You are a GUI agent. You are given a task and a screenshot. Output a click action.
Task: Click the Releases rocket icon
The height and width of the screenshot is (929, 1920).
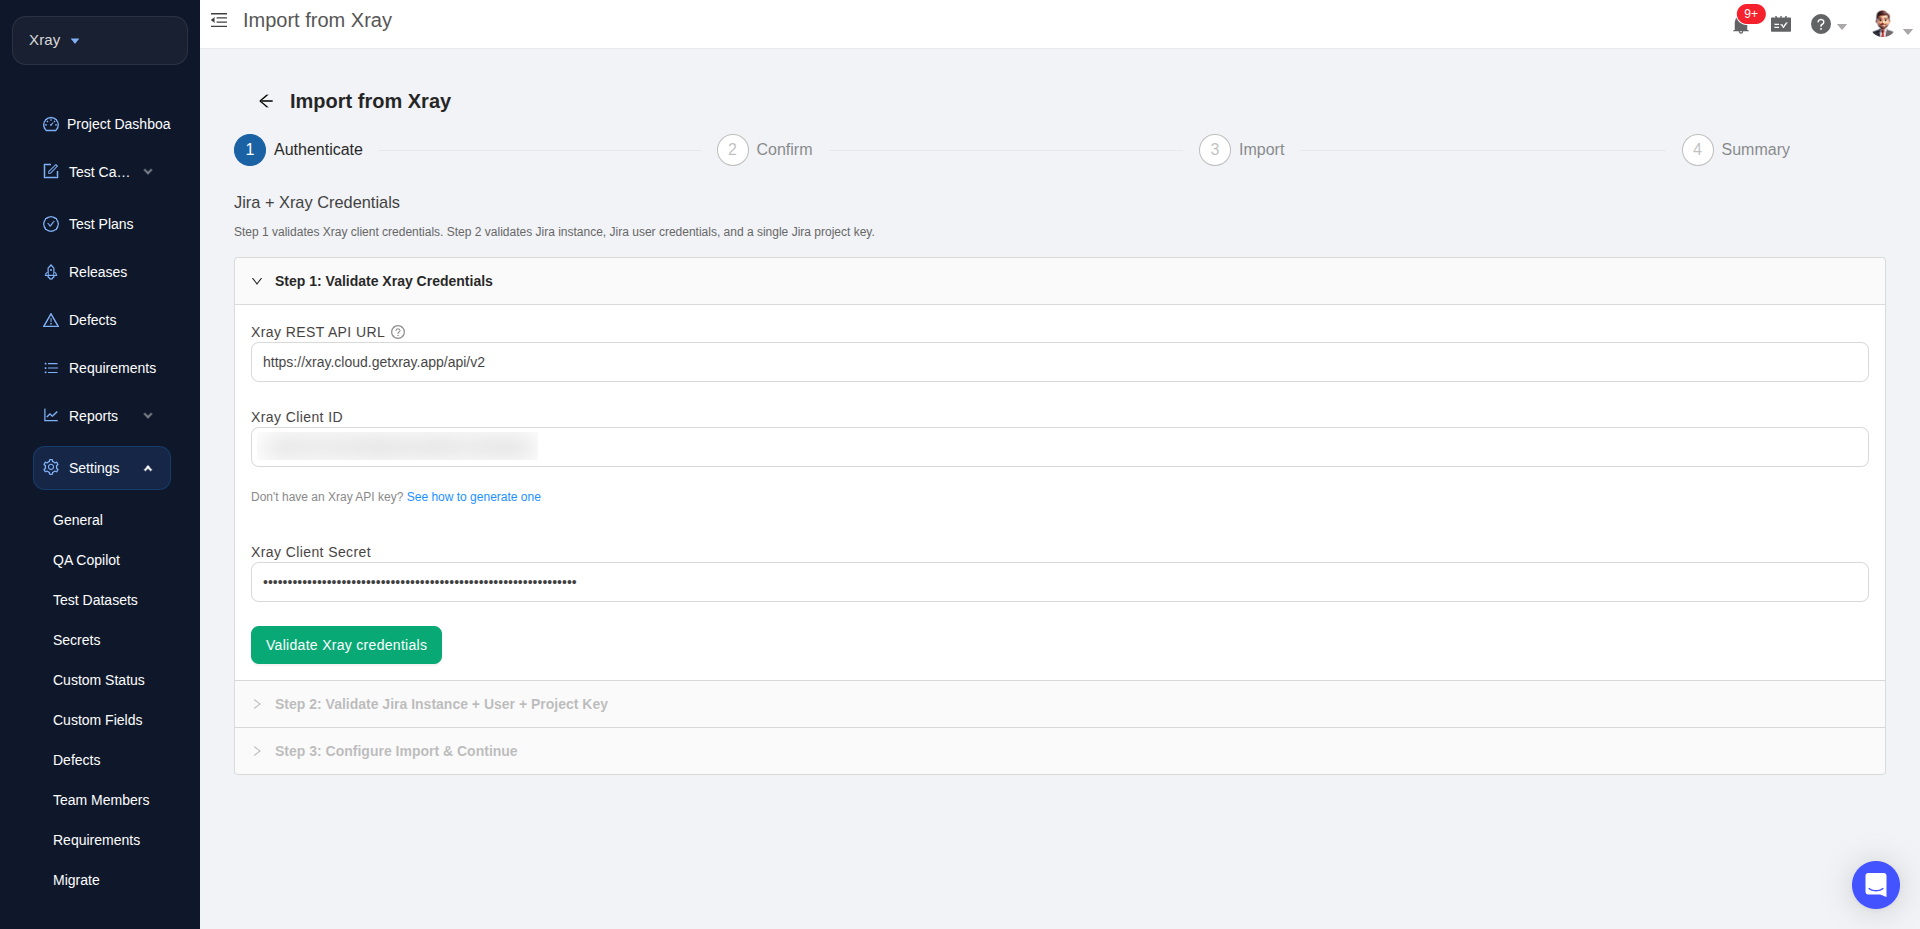(51, 272)
